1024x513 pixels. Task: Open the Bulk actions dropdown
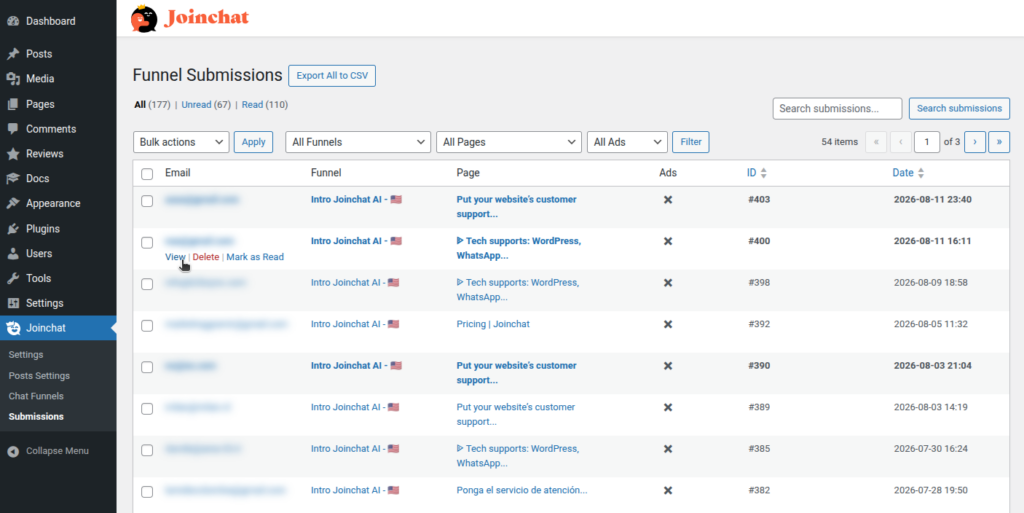click(181, 142)
